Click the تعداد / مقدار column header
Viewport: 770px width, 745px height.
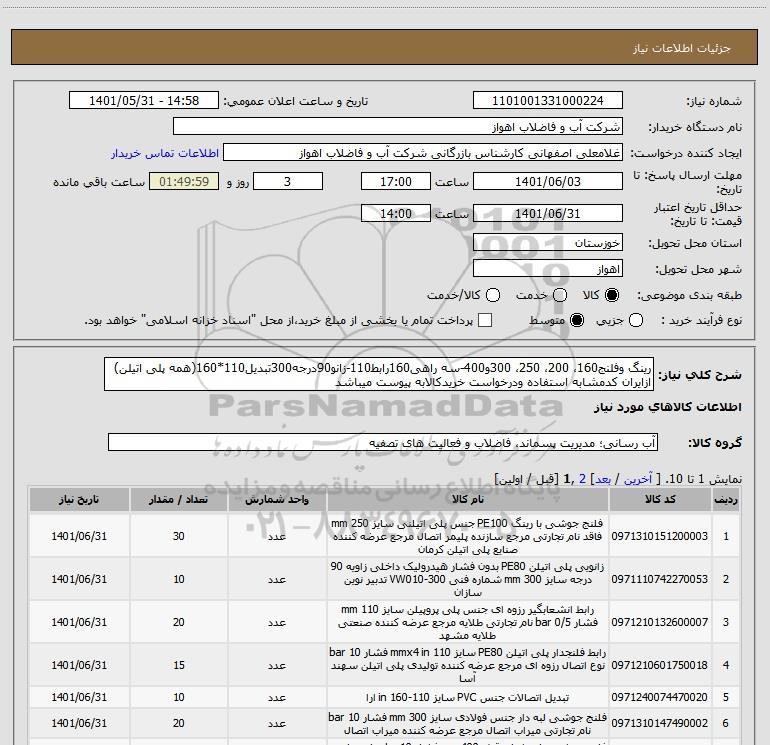(x=179, y=499)
